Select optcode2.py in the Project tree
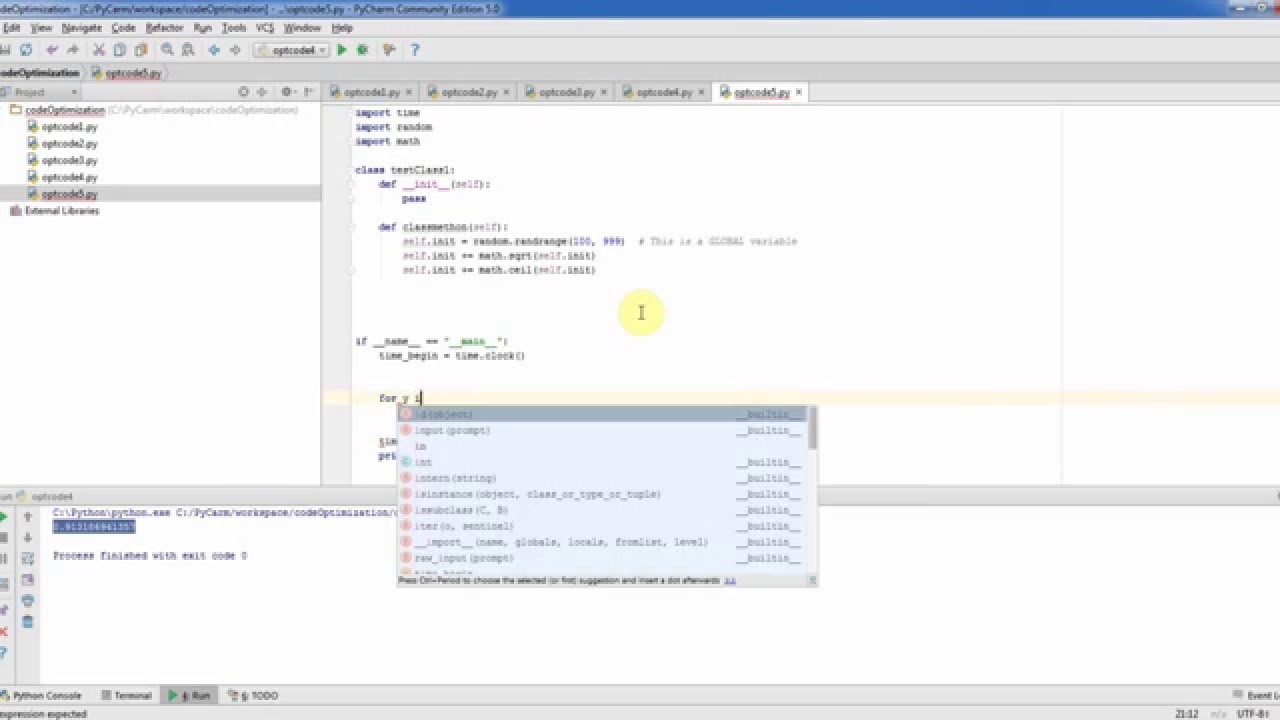 click(x=69, y=144)
